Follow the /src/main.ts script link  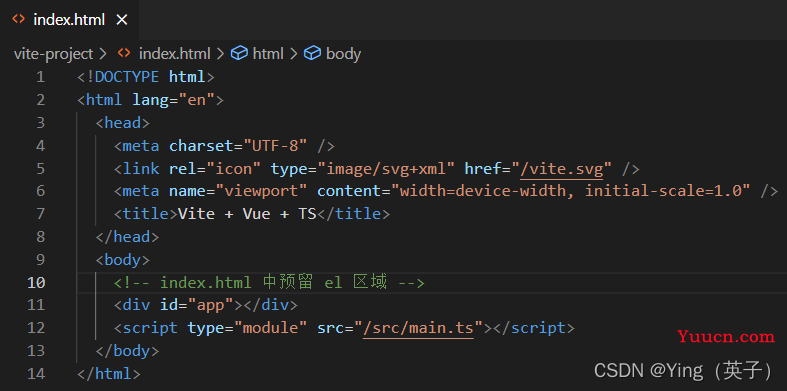[x=418, y=328]
